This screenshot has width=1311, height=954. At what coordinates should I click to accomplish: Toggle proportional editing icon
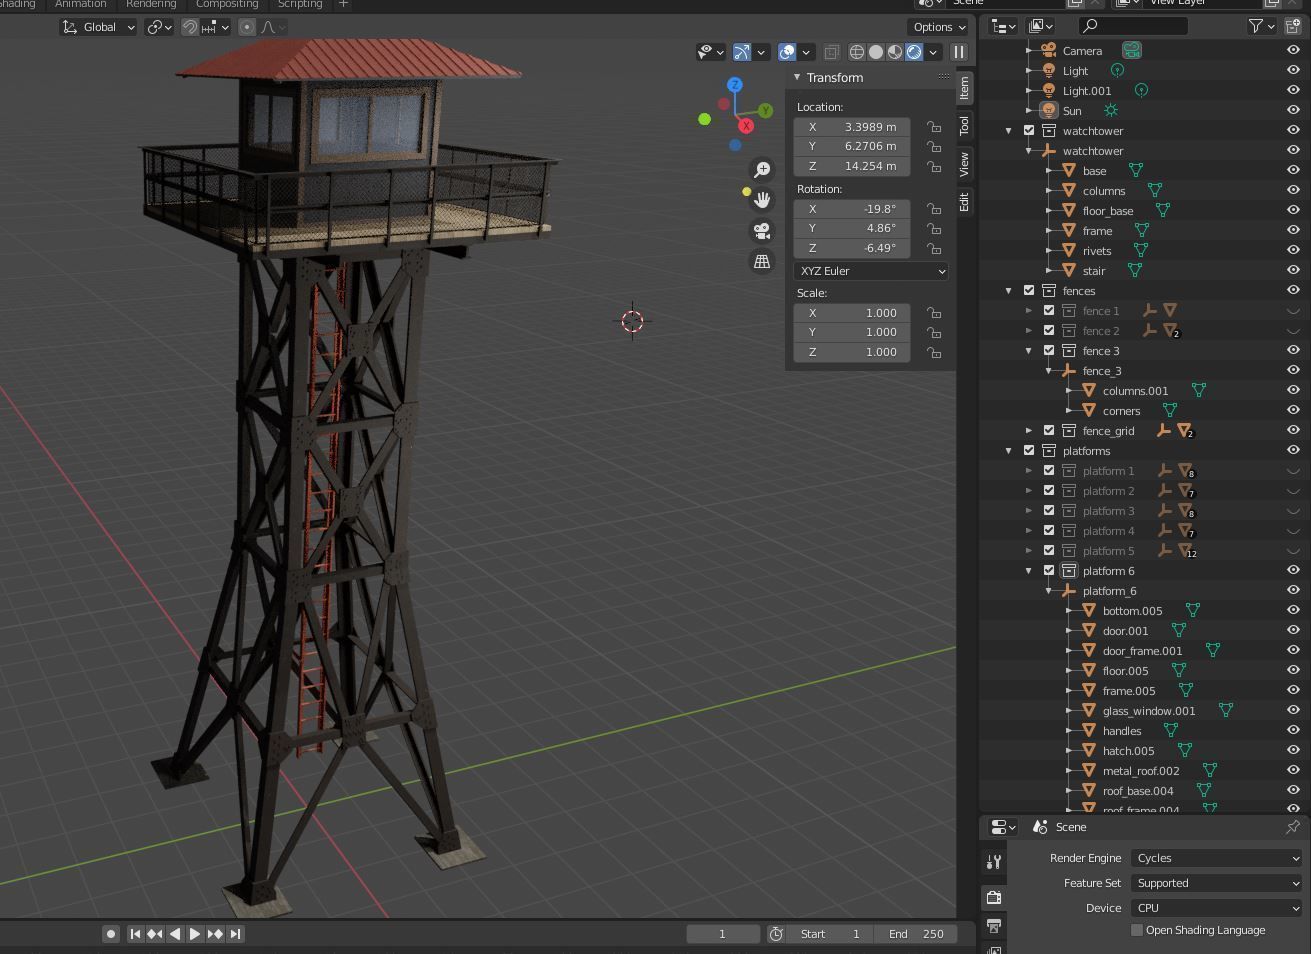click(x=247, y=27)
